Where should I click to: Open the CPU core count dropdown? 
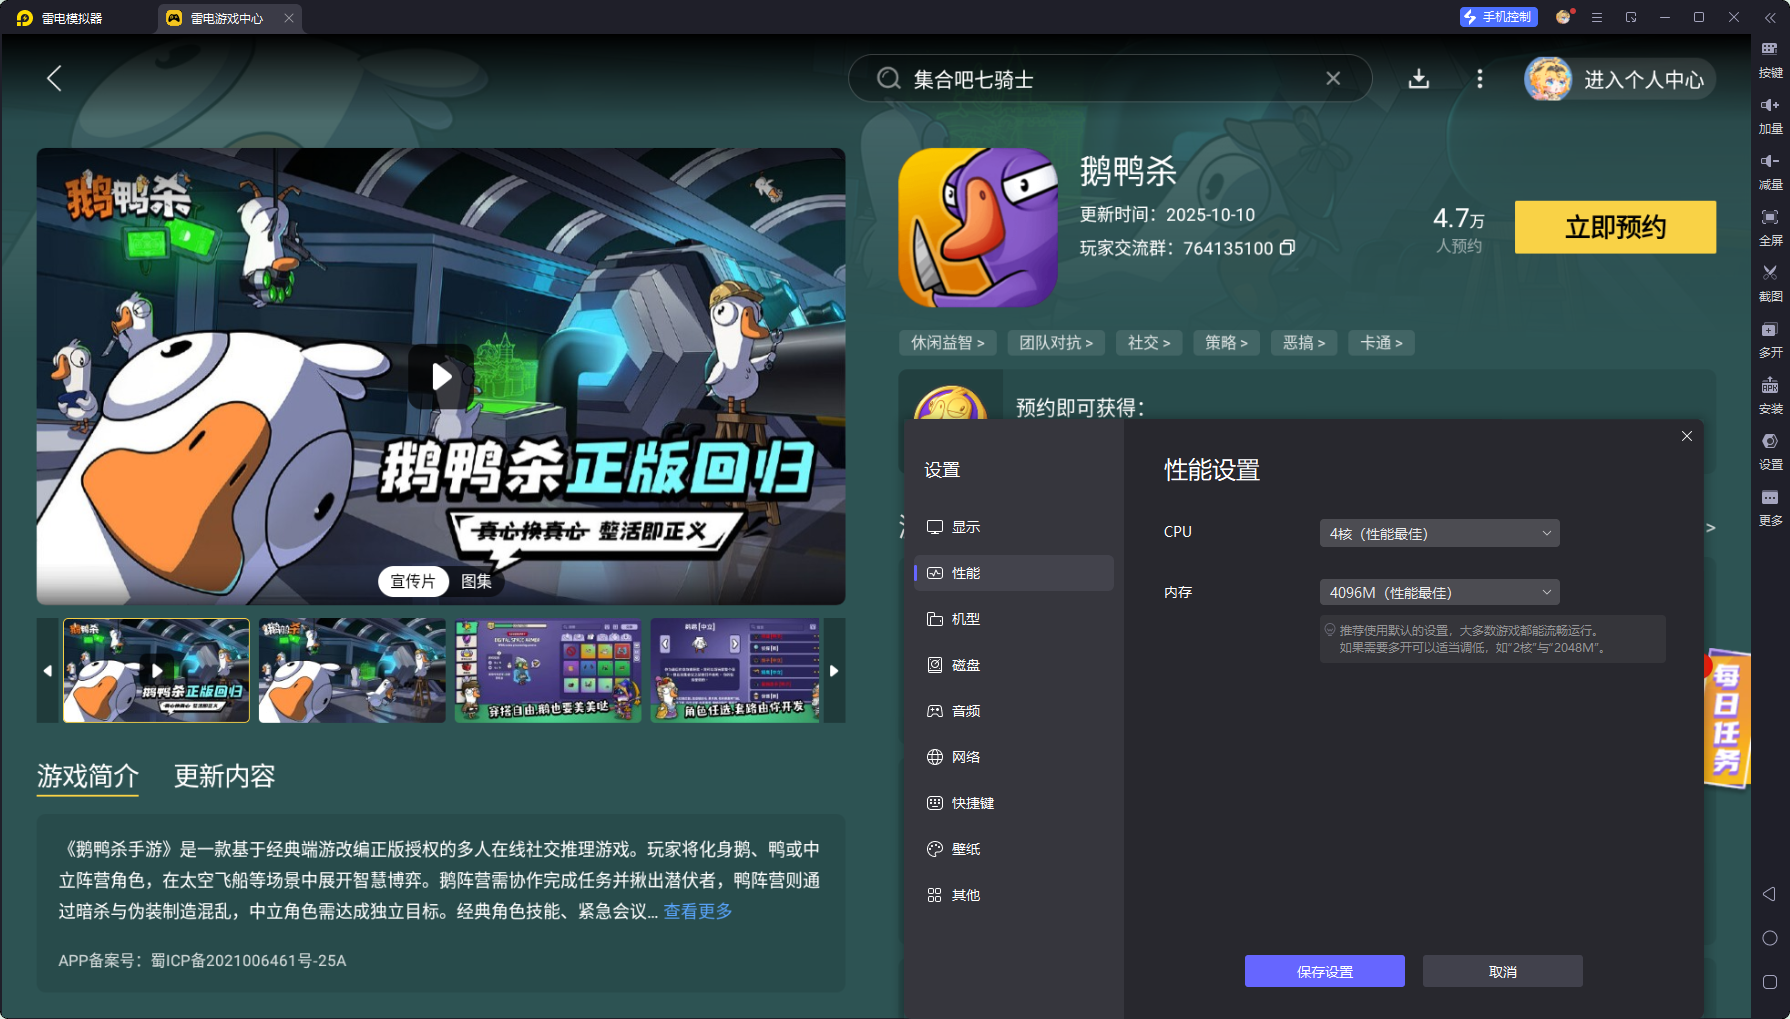1438,532
